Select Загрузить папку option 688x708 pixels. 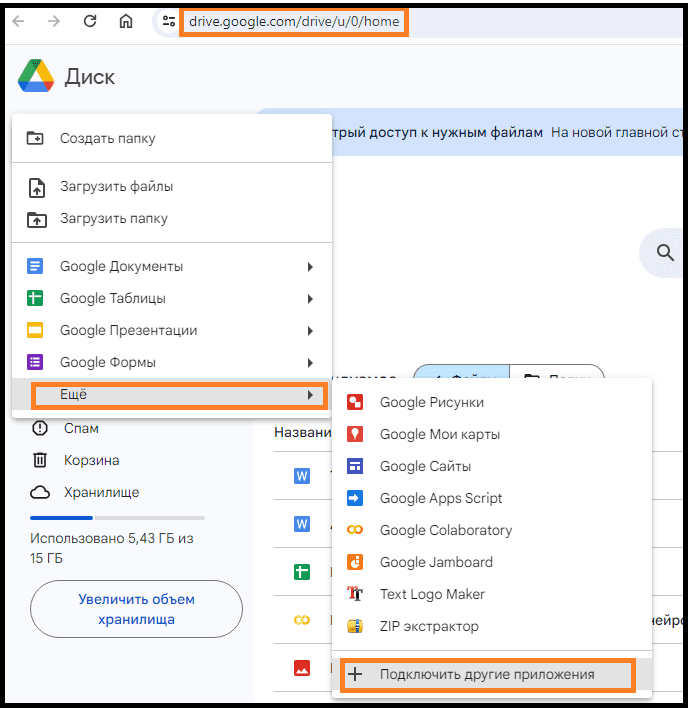pyautogui.click(x=172, y=219)
